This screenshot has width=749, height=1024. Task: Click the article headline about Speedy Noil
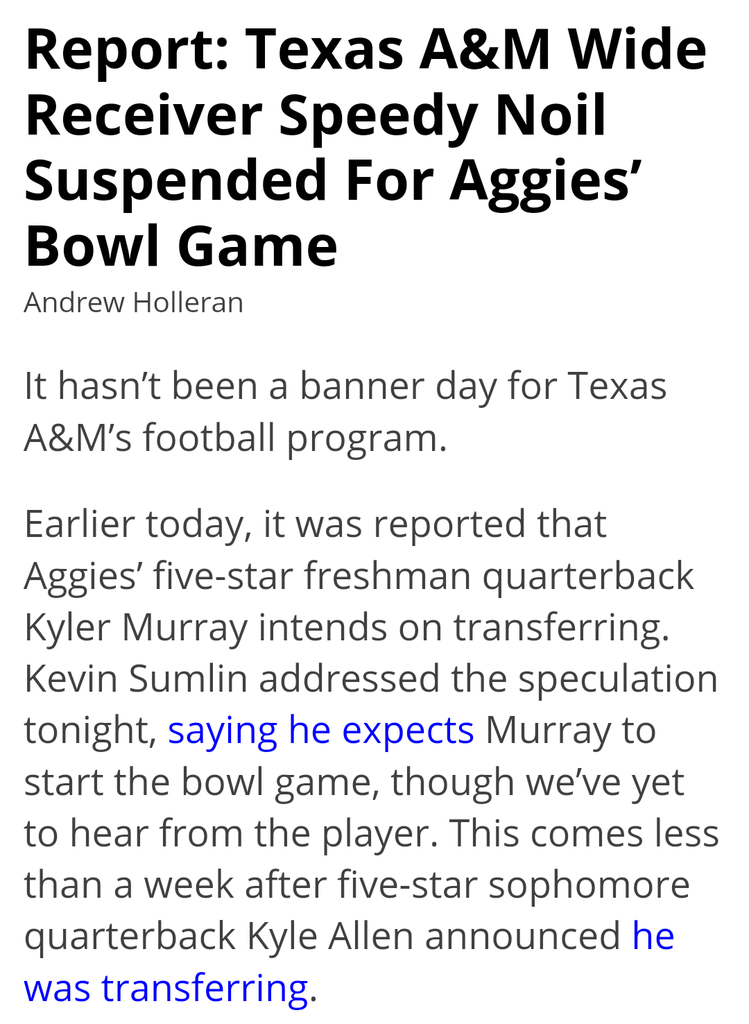(x=365, y=148)
